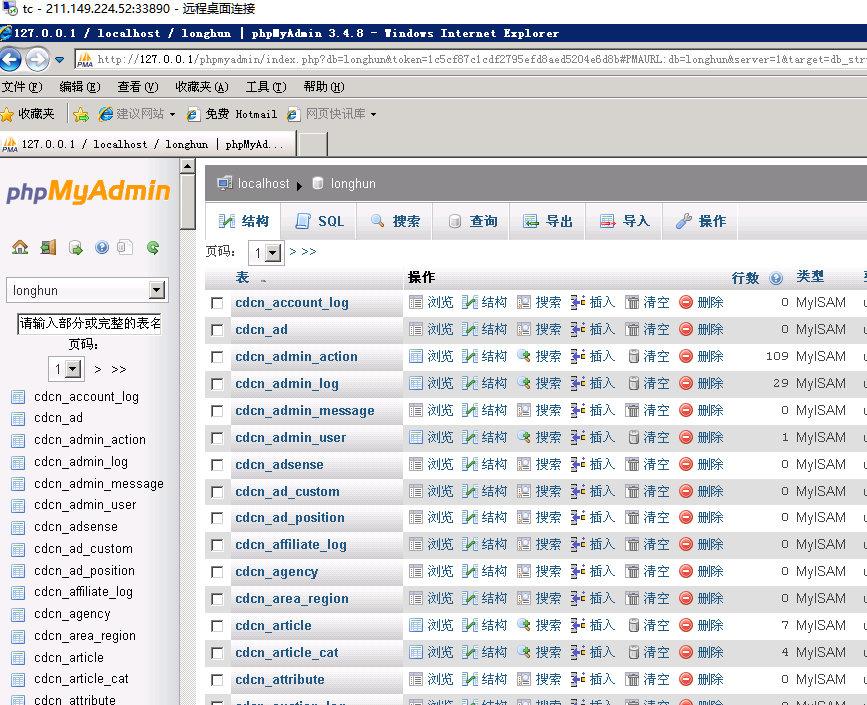The image size is (867, 705).
Task: Check the cdcn_attribute table checkbox
Action: click(x=217, y=680)
